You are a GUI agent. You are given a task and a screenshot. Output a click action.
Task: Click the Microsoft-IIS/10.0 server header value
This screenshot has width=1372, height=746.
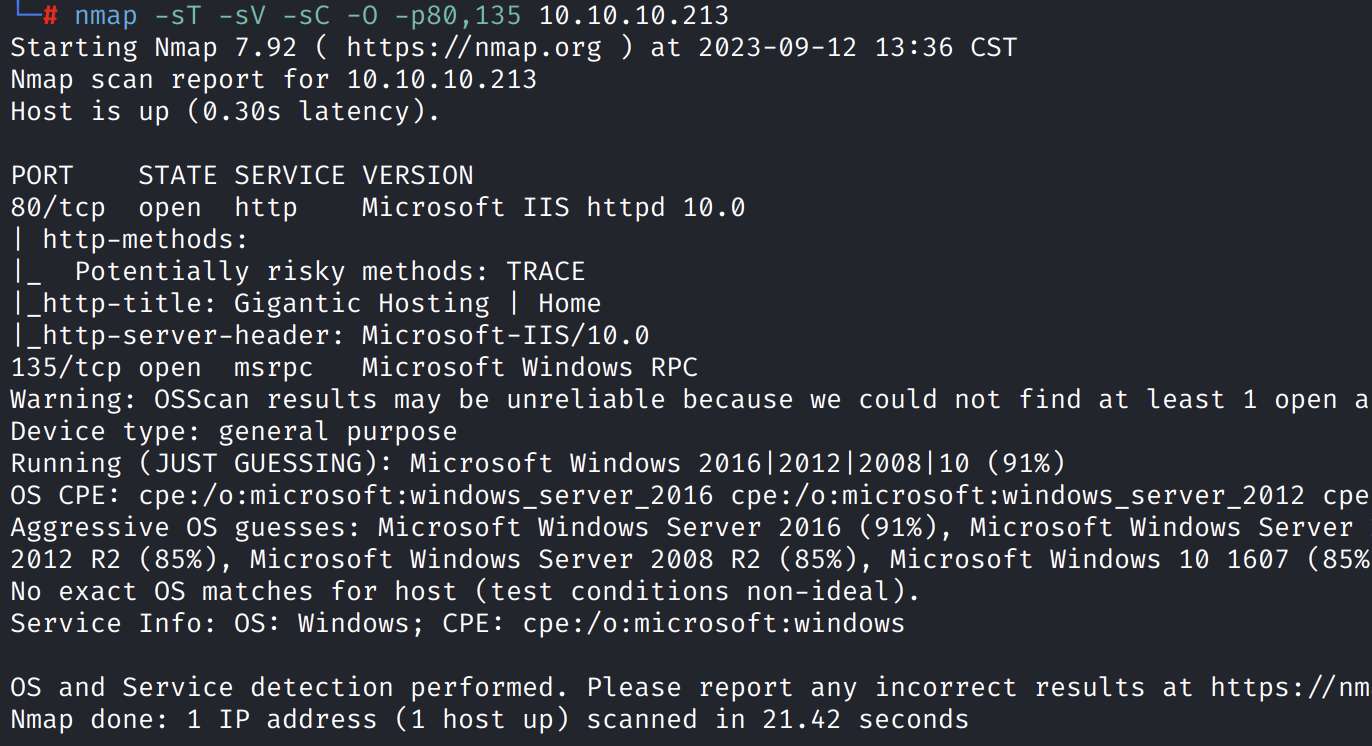(x=506, y=335)
